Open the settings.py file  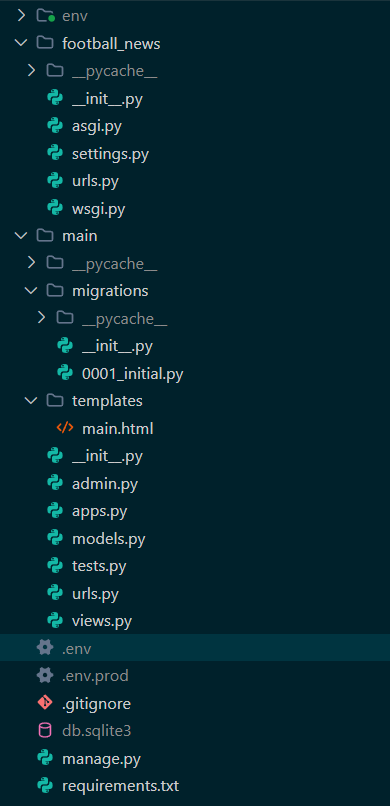coord(110,154)
